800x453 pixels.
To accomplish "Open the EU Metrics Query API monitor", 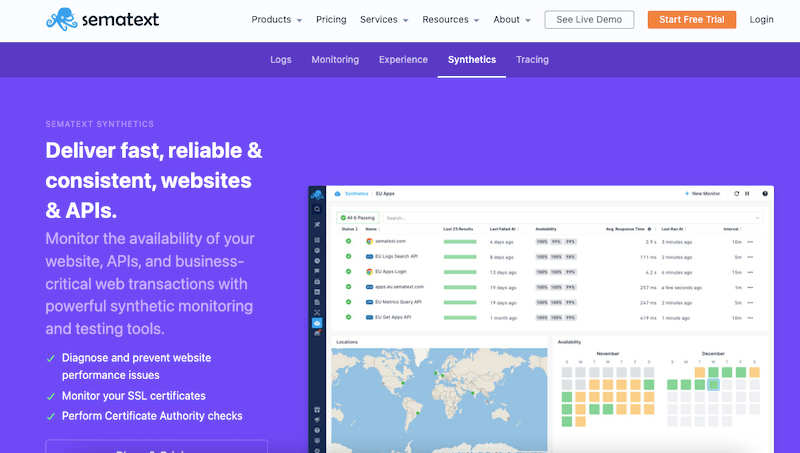I will (x=398, y=302).
